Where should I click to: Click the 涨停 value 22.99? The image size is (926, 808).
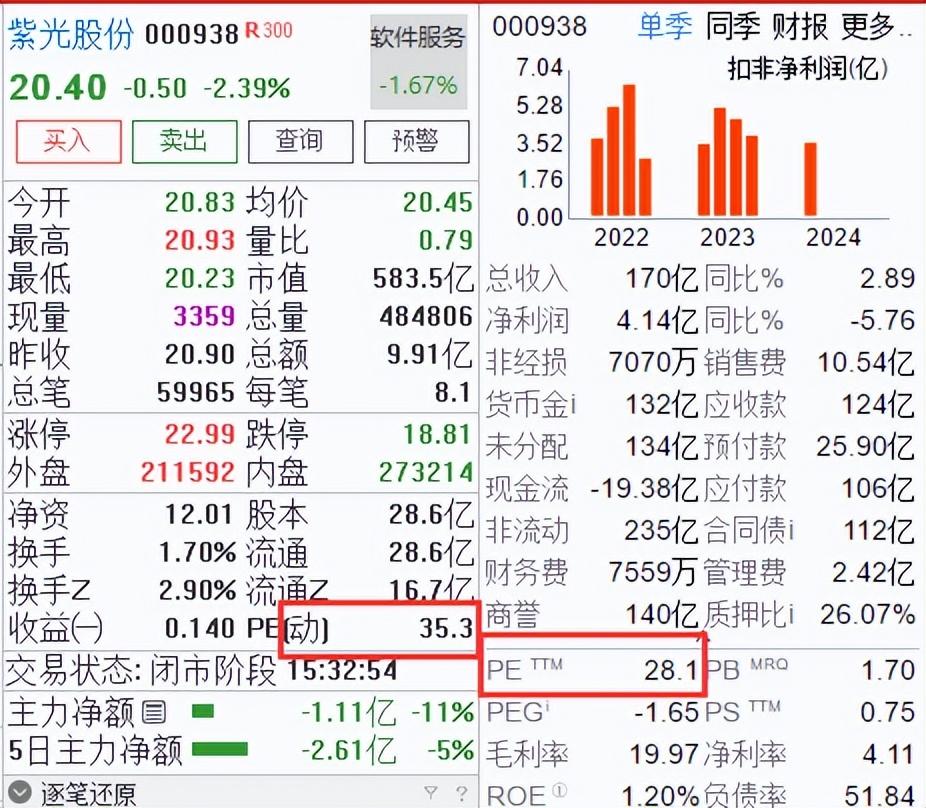click(x=200, y=435)
